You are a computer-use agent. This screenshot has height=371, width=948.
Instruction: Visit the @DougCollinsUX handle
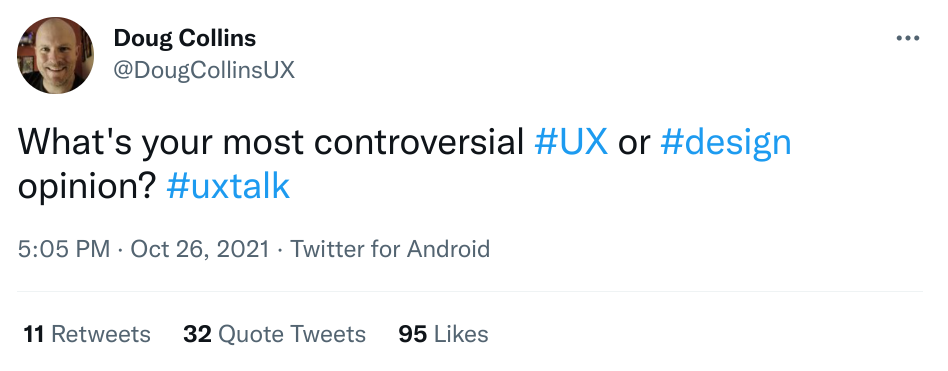coord(204,71)
